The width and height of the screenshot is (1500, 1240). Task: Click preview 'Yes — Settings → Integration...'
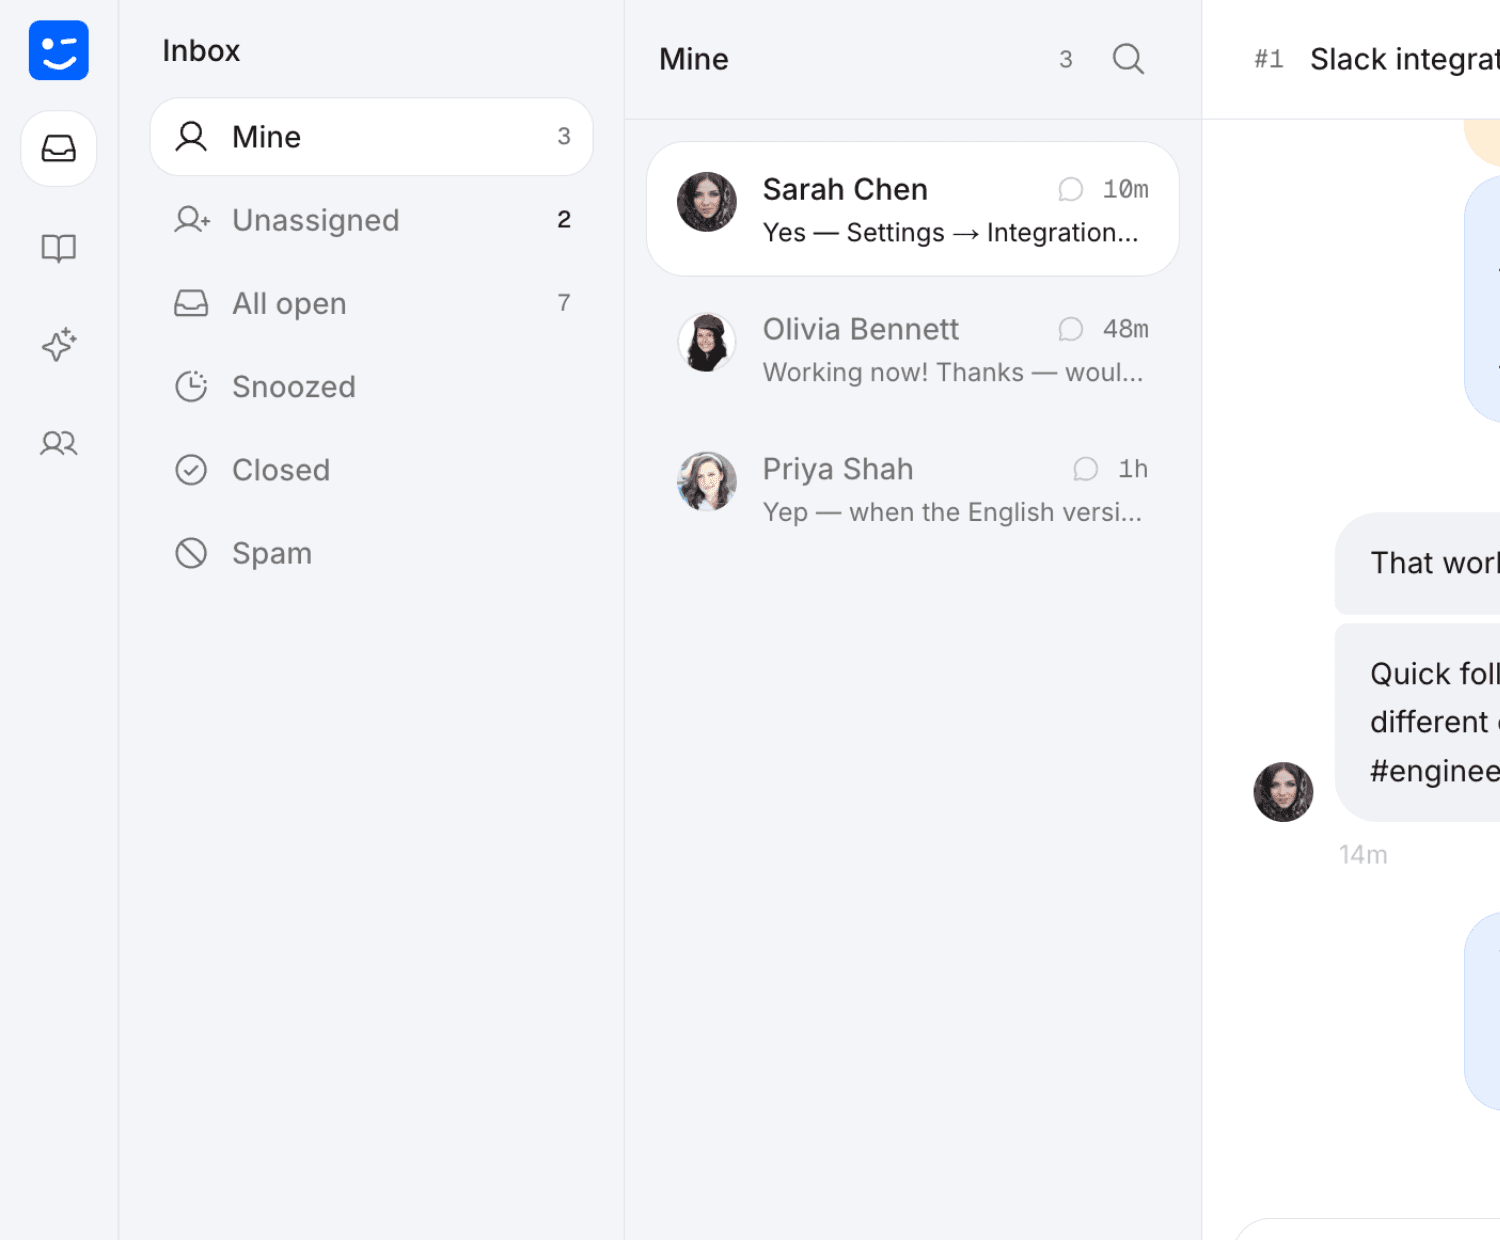[950, 233]
